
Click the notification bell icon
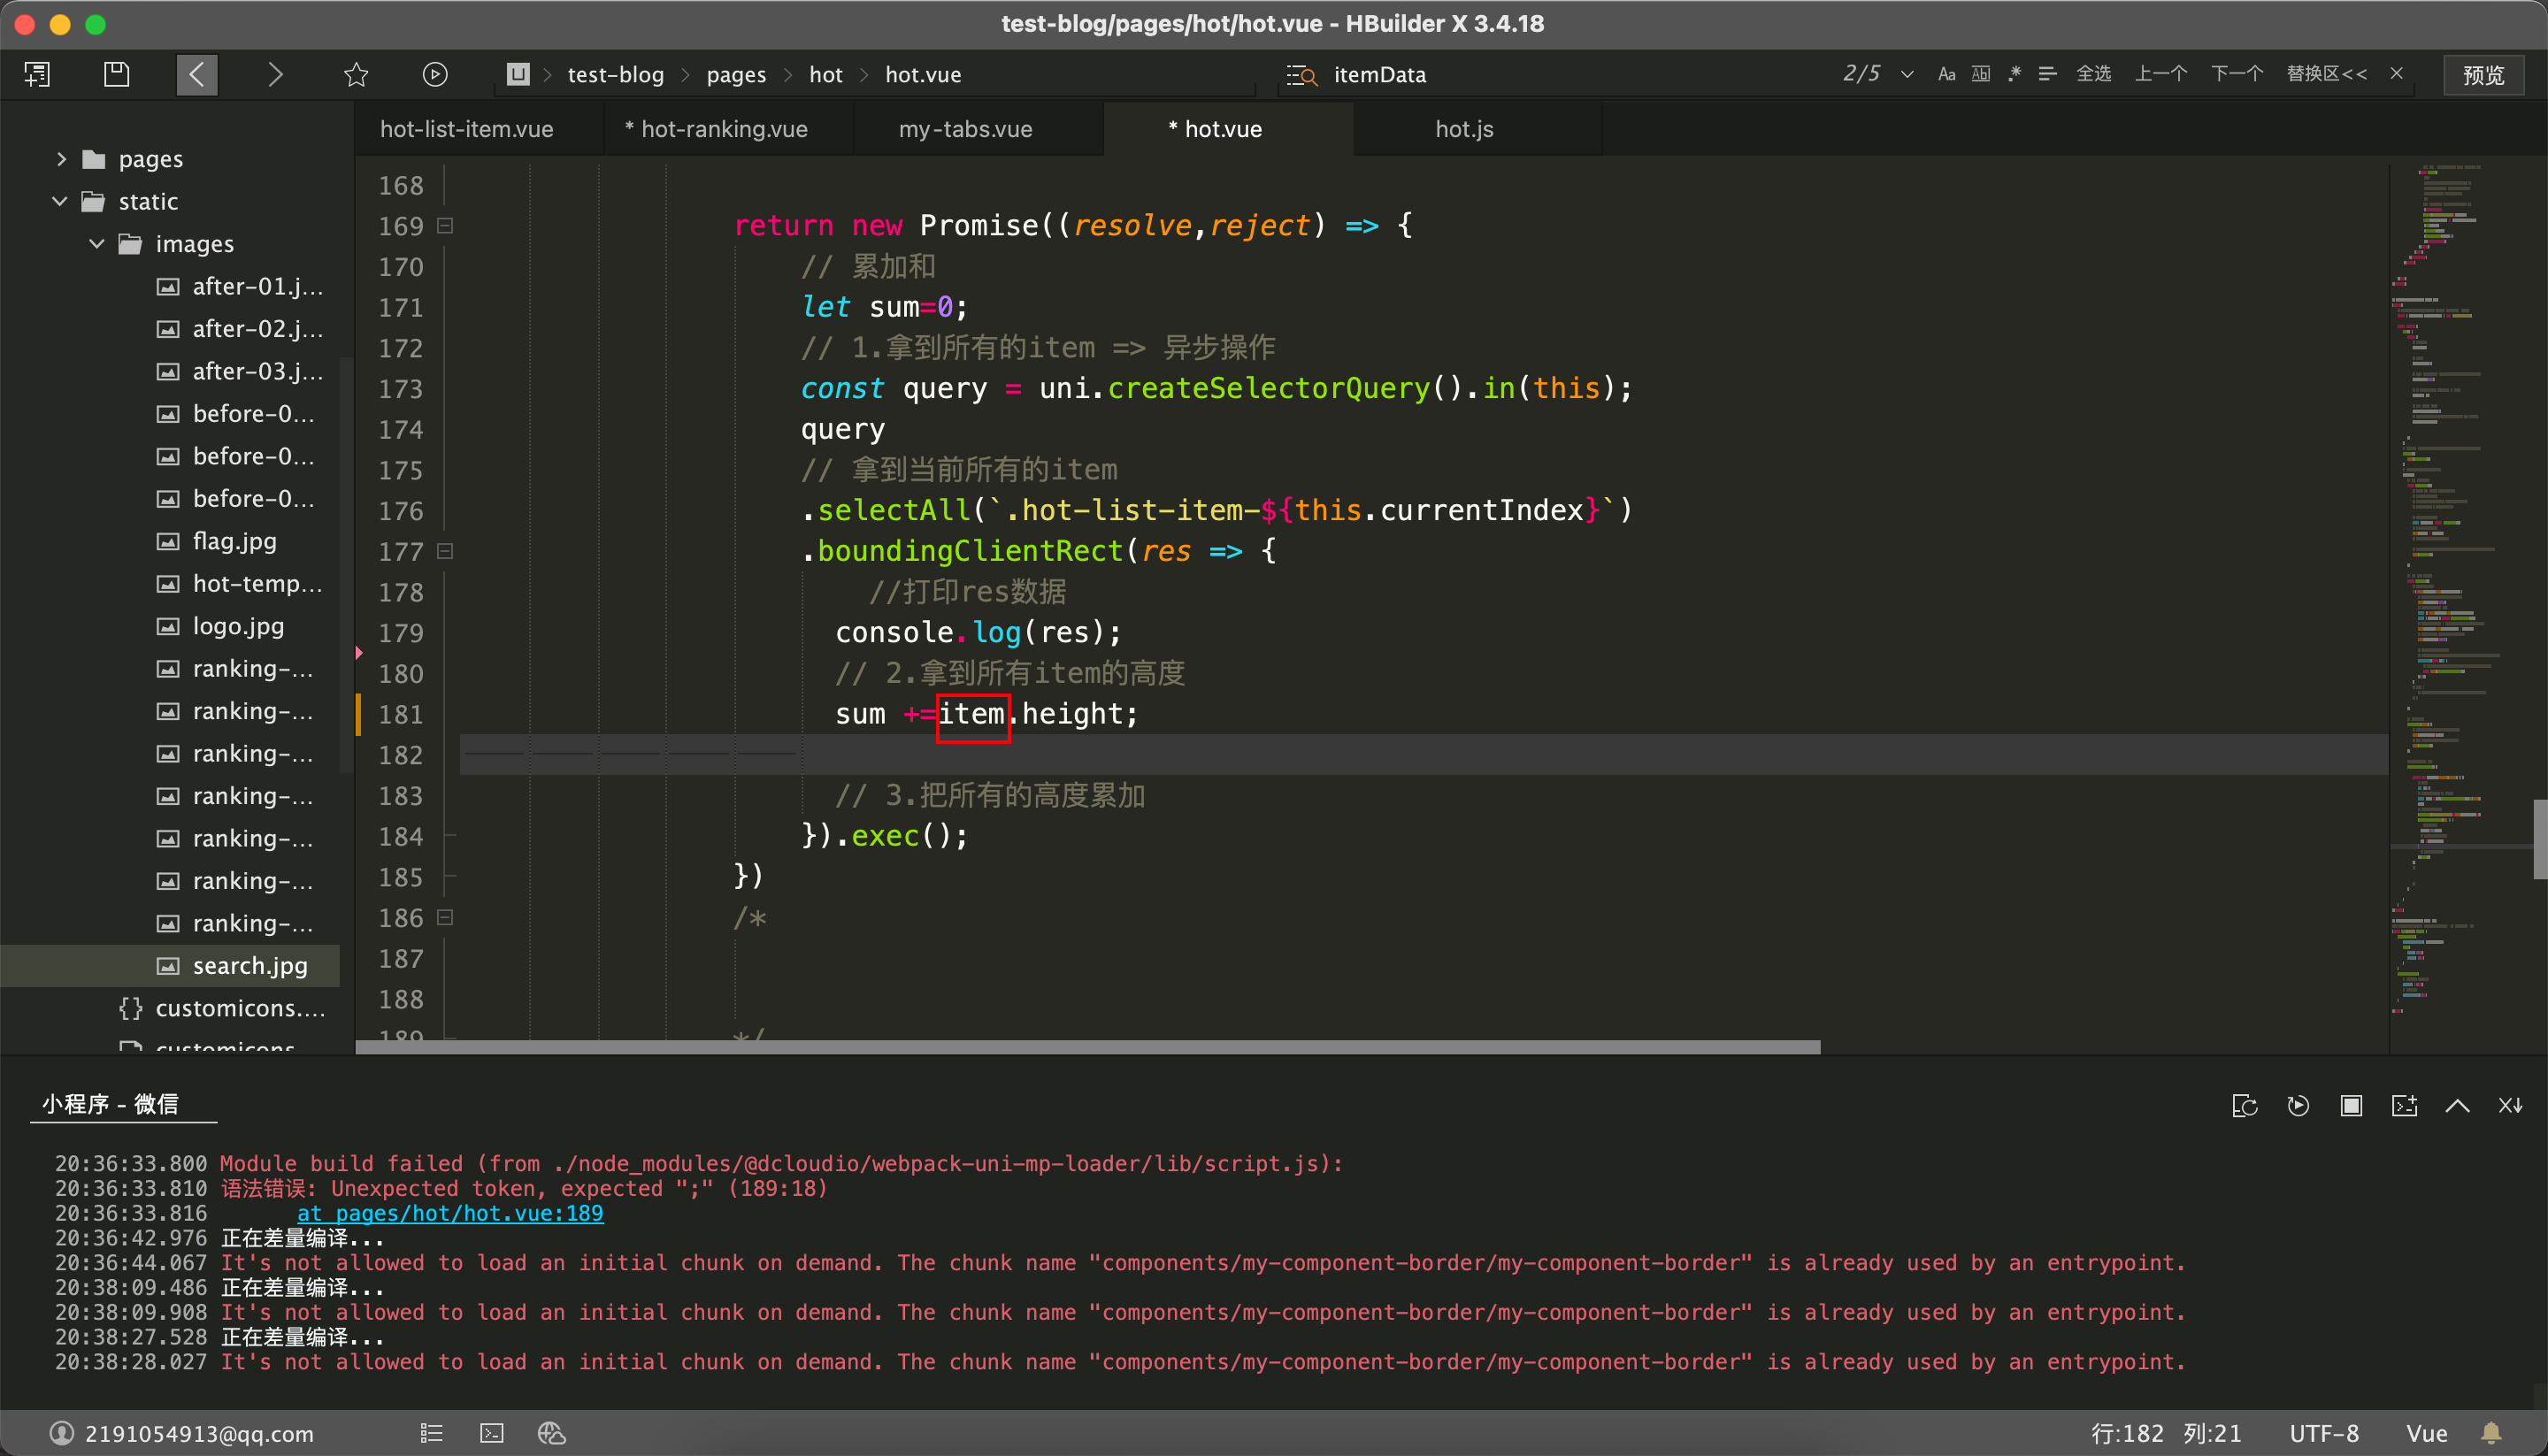pyautogui.click(x=2491, y=1433)
